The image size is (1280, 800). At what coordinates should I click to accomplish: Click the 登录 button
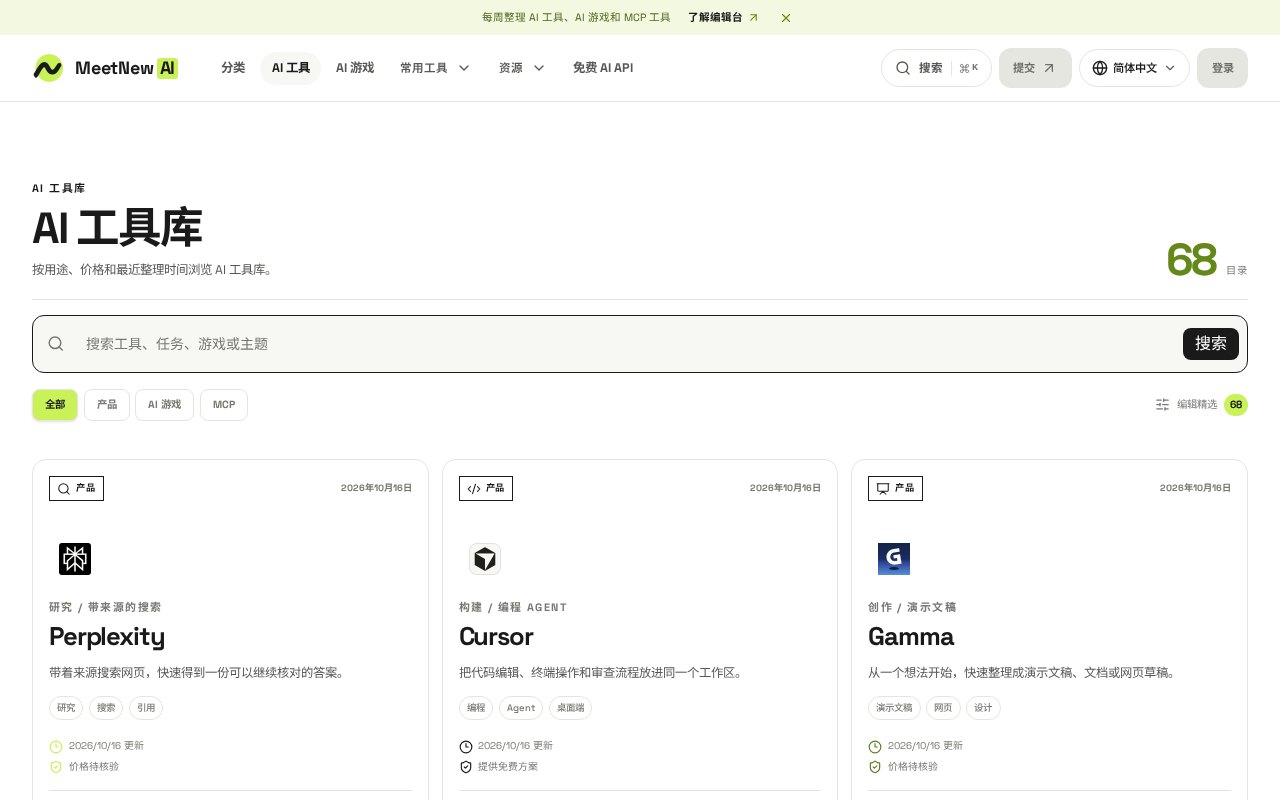click(x=1222, y=68)
